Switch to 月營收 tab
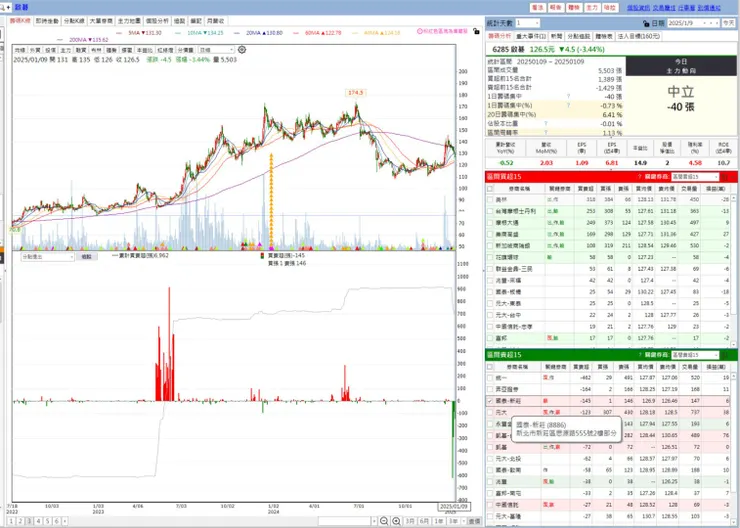 pyautogui.click(x=216, y=21)
